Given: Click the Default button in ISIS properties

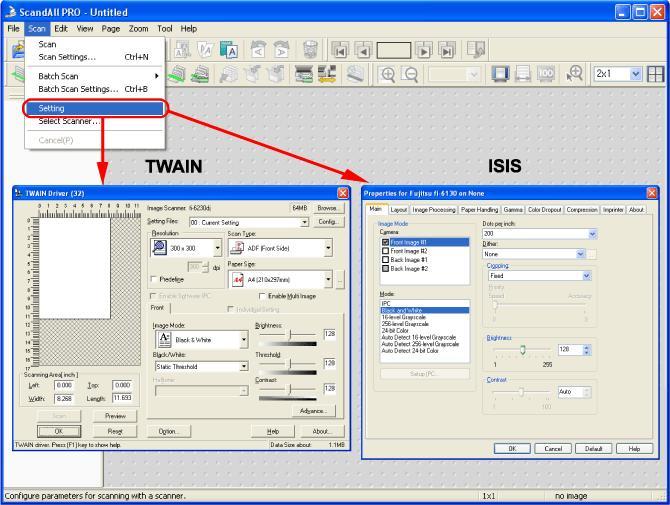Looking at the screenshot, I should pos(593,449).
